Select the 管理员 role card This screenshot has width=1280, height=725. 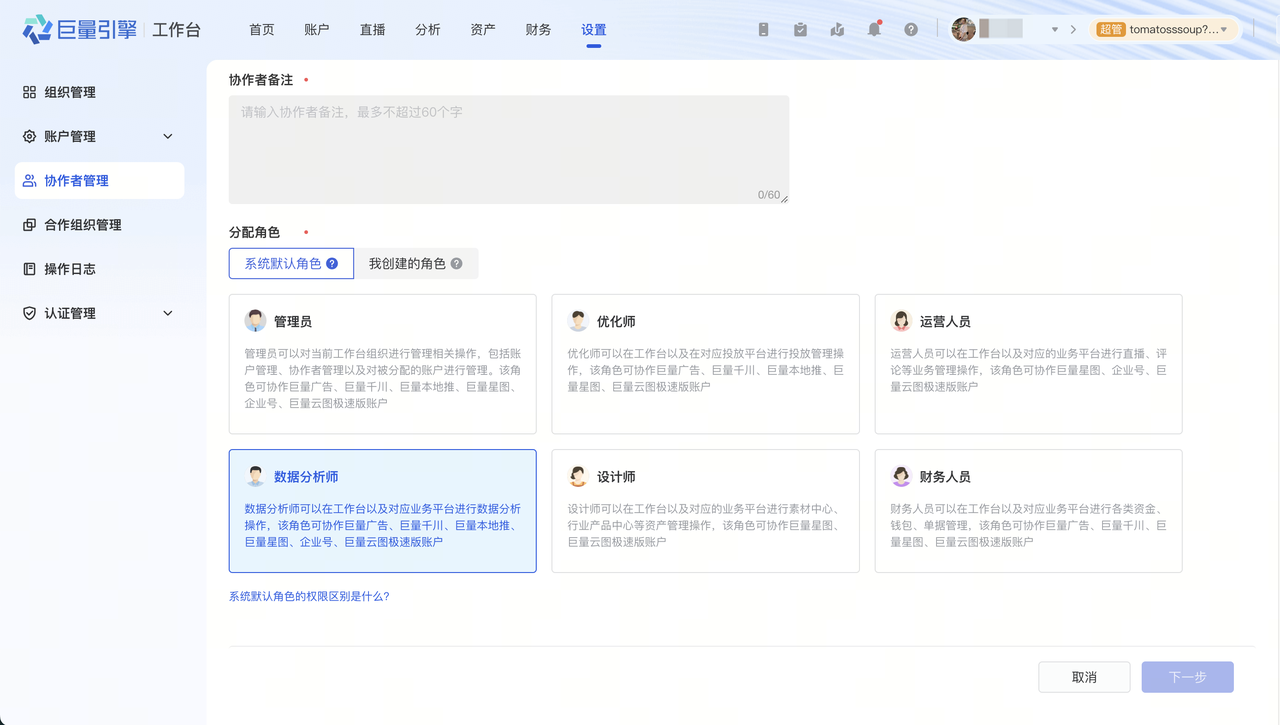383,364
